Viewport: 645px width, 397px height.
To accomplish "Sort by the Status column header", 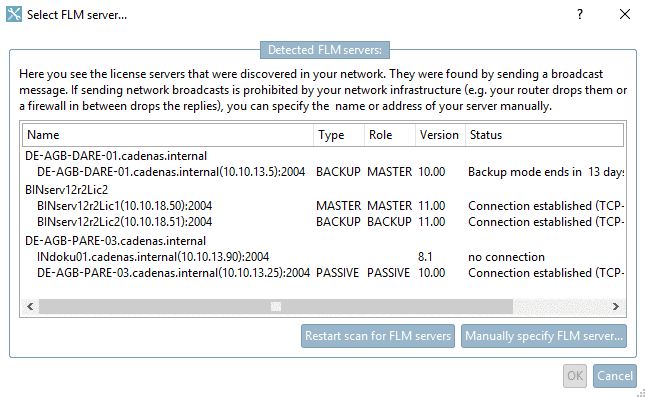I will coord(545,135).
